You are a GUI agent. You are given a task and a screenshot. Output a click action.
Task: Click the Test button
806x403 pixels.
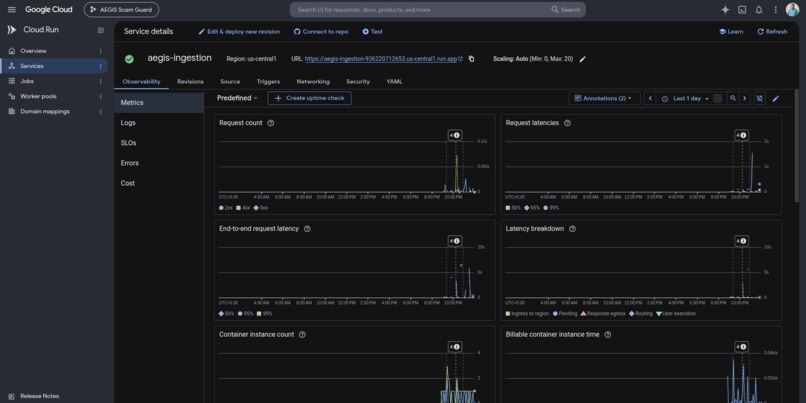point(373,31)
